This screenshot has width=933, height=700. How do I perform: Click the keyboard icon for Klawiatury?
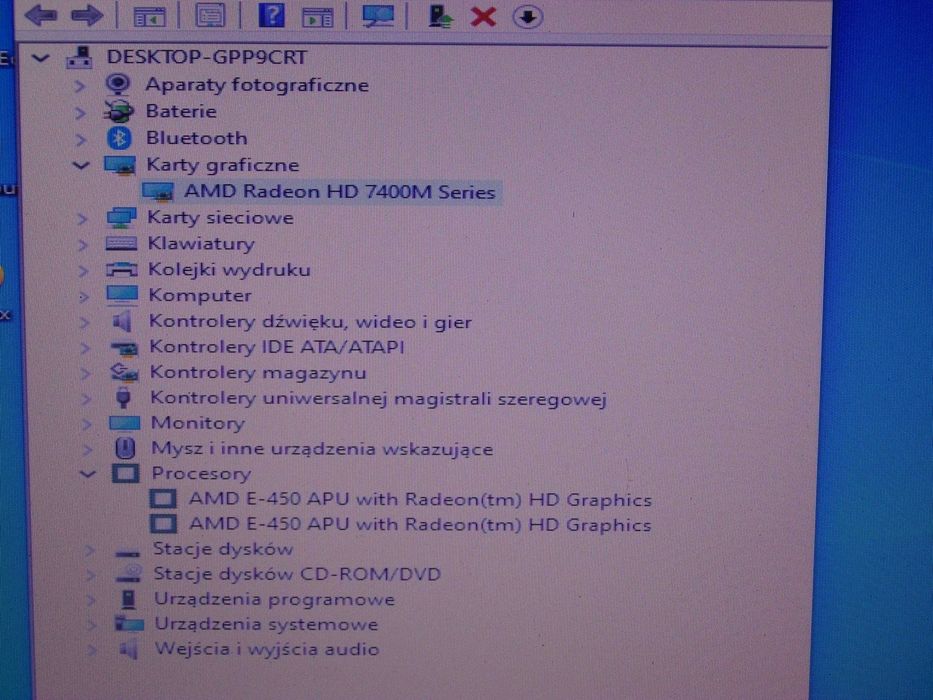pyautogui.click(x=121, y=243)
